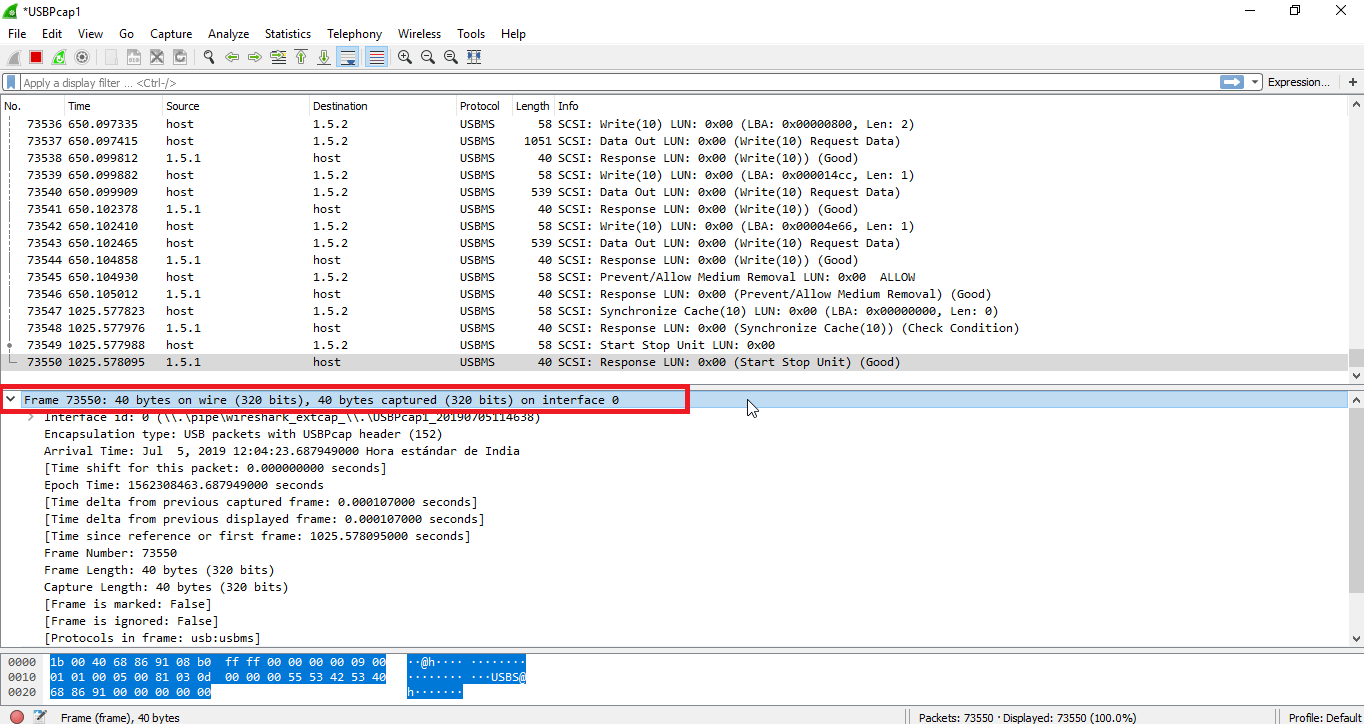The width and height of the screenshot is (1364, 724).
Task: Expand the Interface id tree row
Action: coord(32,417)
